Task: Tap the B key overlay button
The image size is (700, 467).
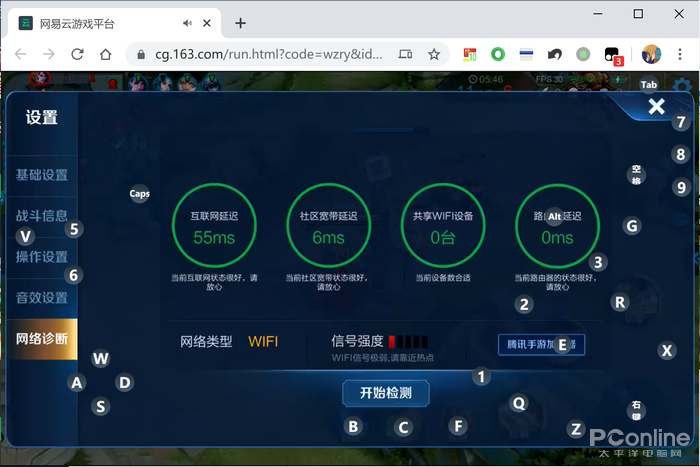Action: tap(353, 426)
